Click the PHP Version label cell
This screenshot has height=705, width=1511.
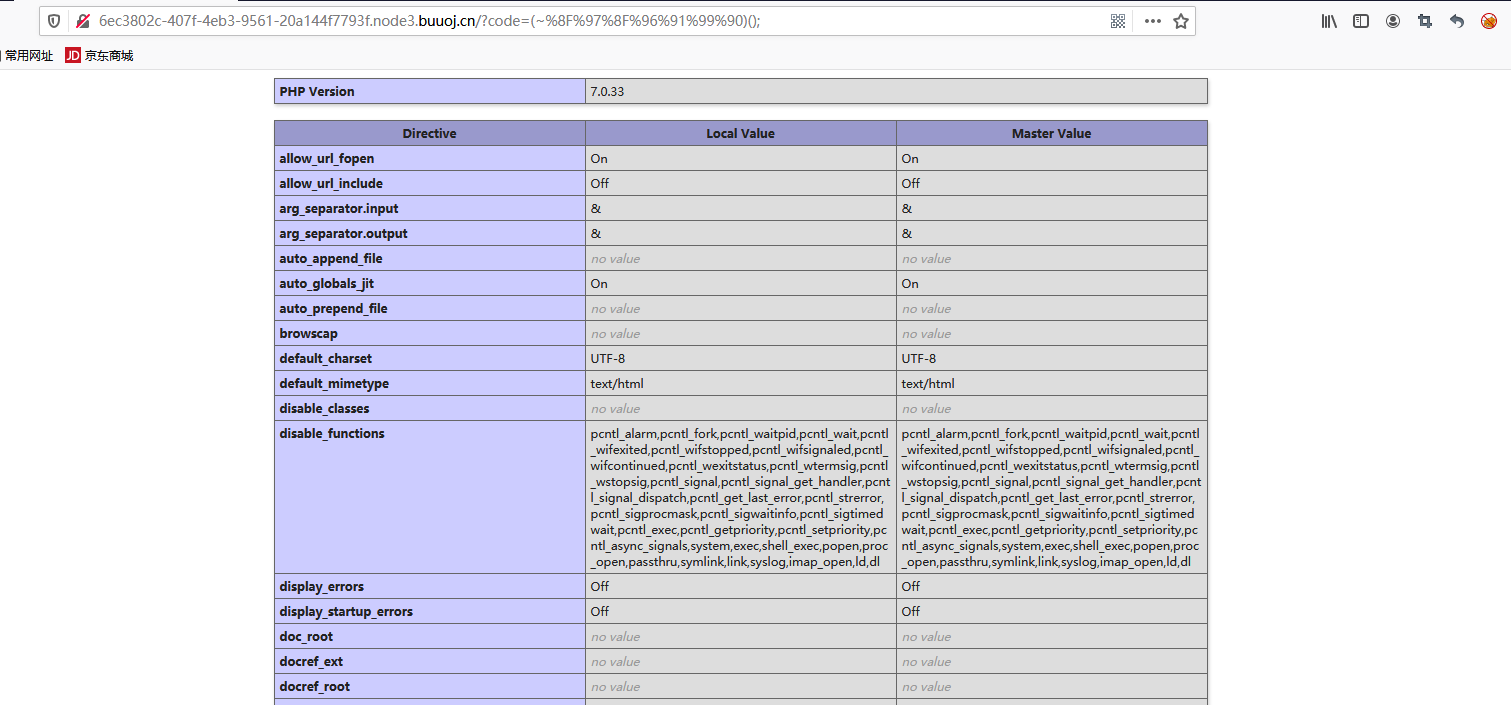430,91
